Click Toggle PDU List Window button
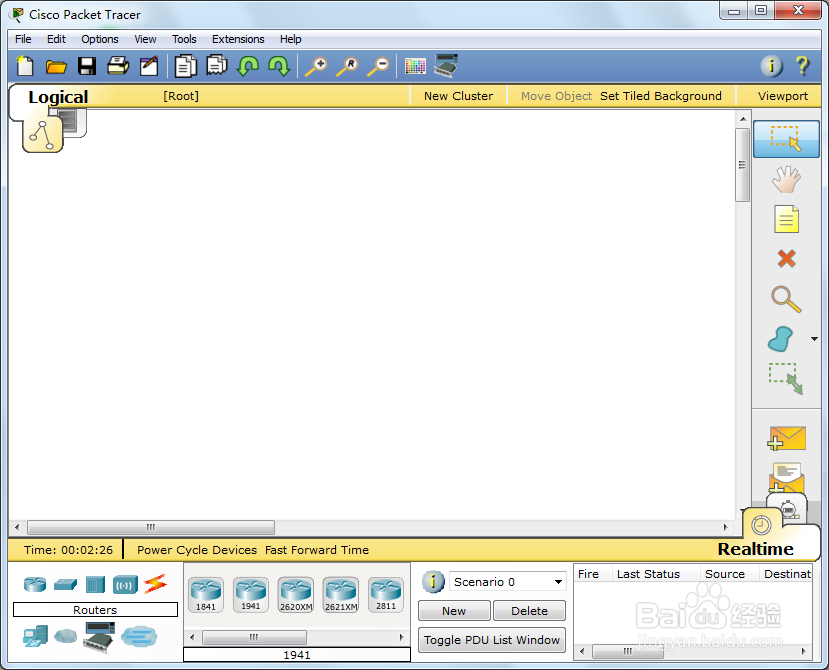Screen dimensions: 829x670 tap(492, 640)
